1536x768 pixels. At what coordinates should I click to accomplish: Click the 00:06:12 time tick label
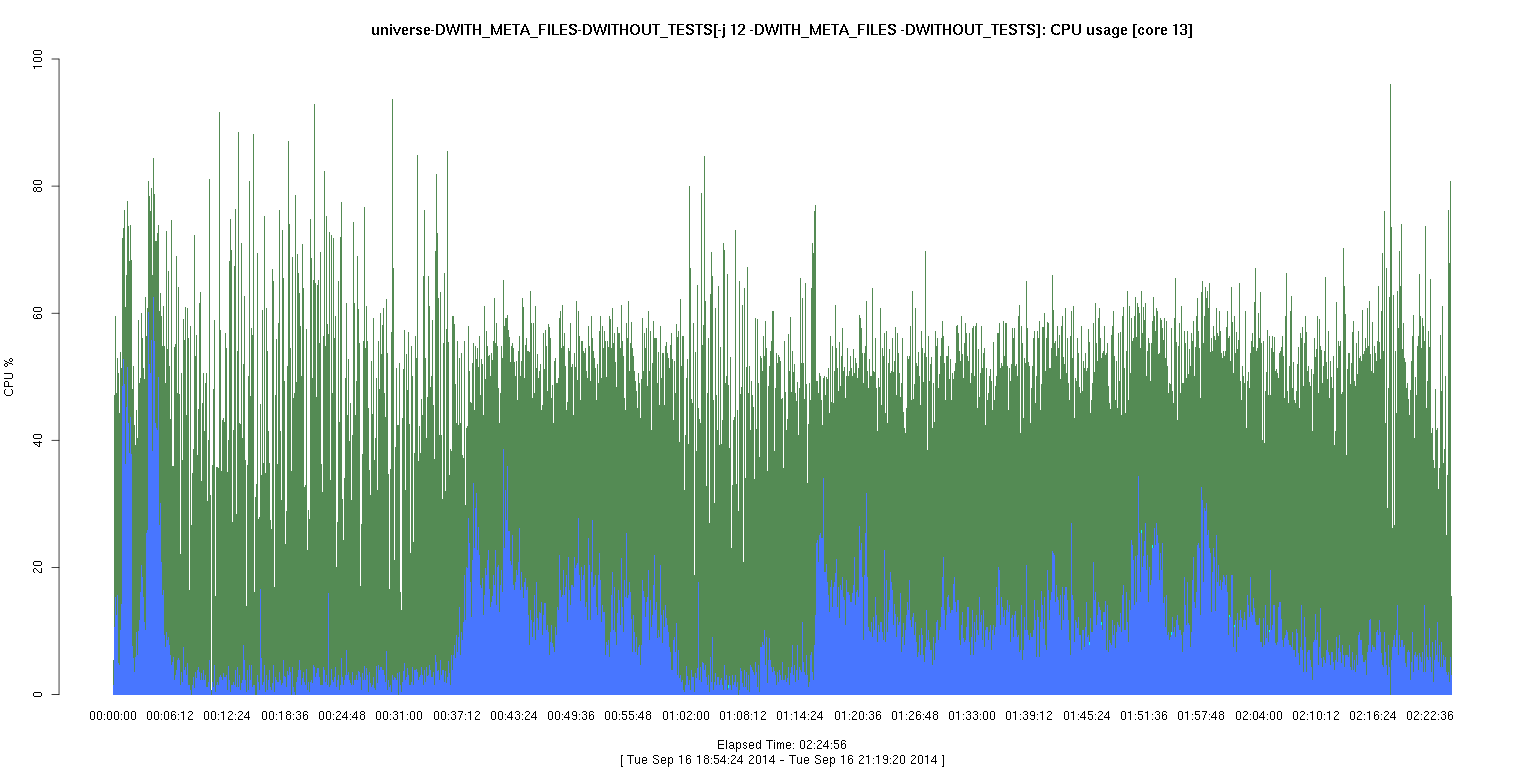pos(170,716)
